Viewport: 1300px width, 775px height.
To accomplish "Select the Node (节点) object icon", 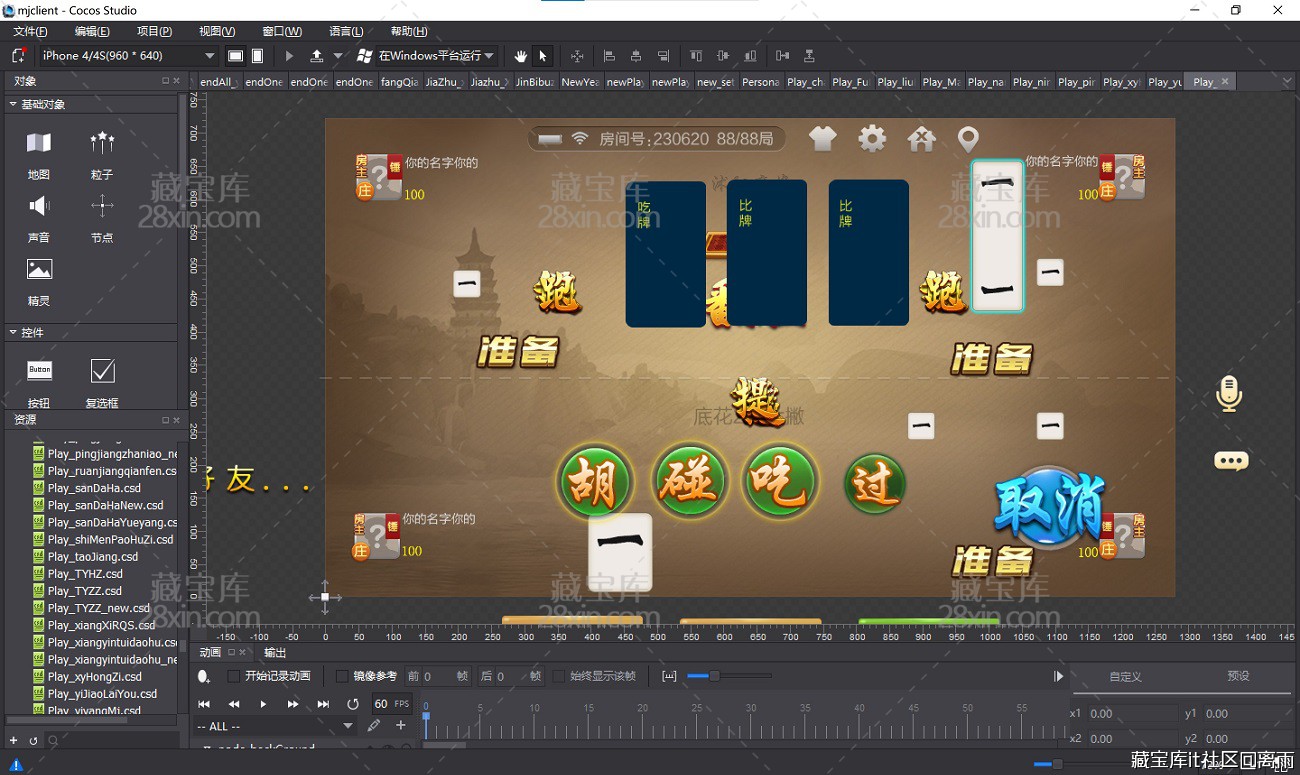I will coord(102,207).
